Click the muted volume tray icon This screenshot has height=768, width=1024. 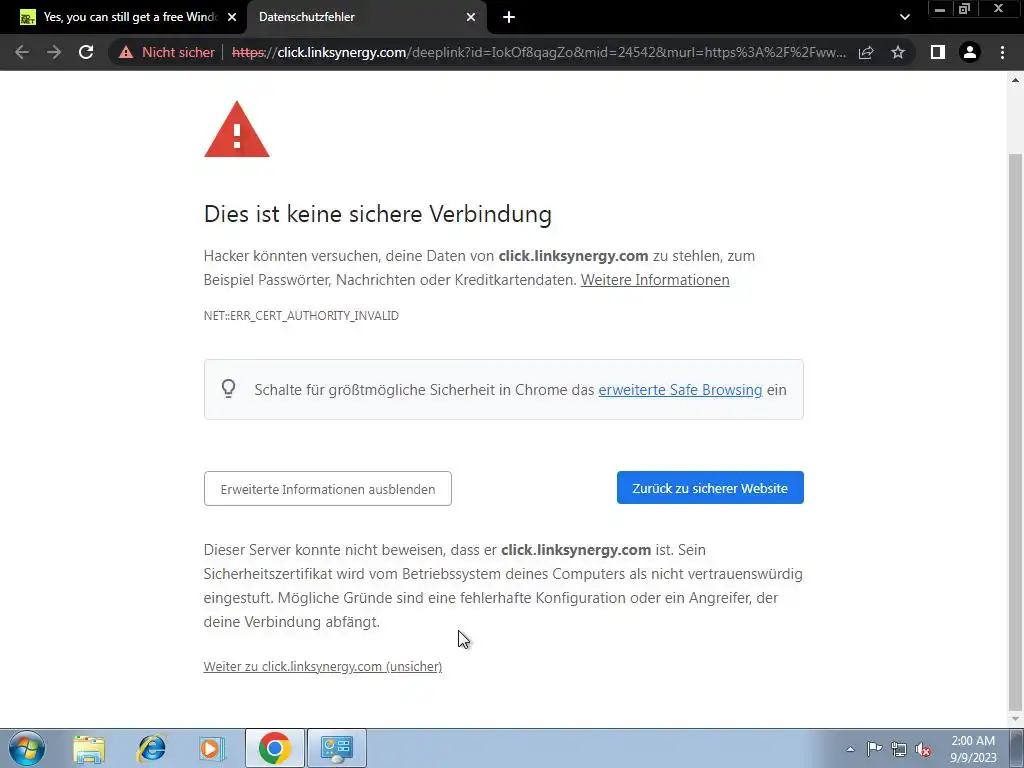click(x=923, y=749)
